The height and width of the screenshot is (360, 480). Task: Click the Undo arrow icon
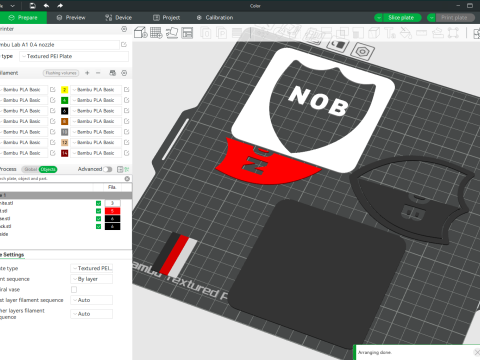46,6
